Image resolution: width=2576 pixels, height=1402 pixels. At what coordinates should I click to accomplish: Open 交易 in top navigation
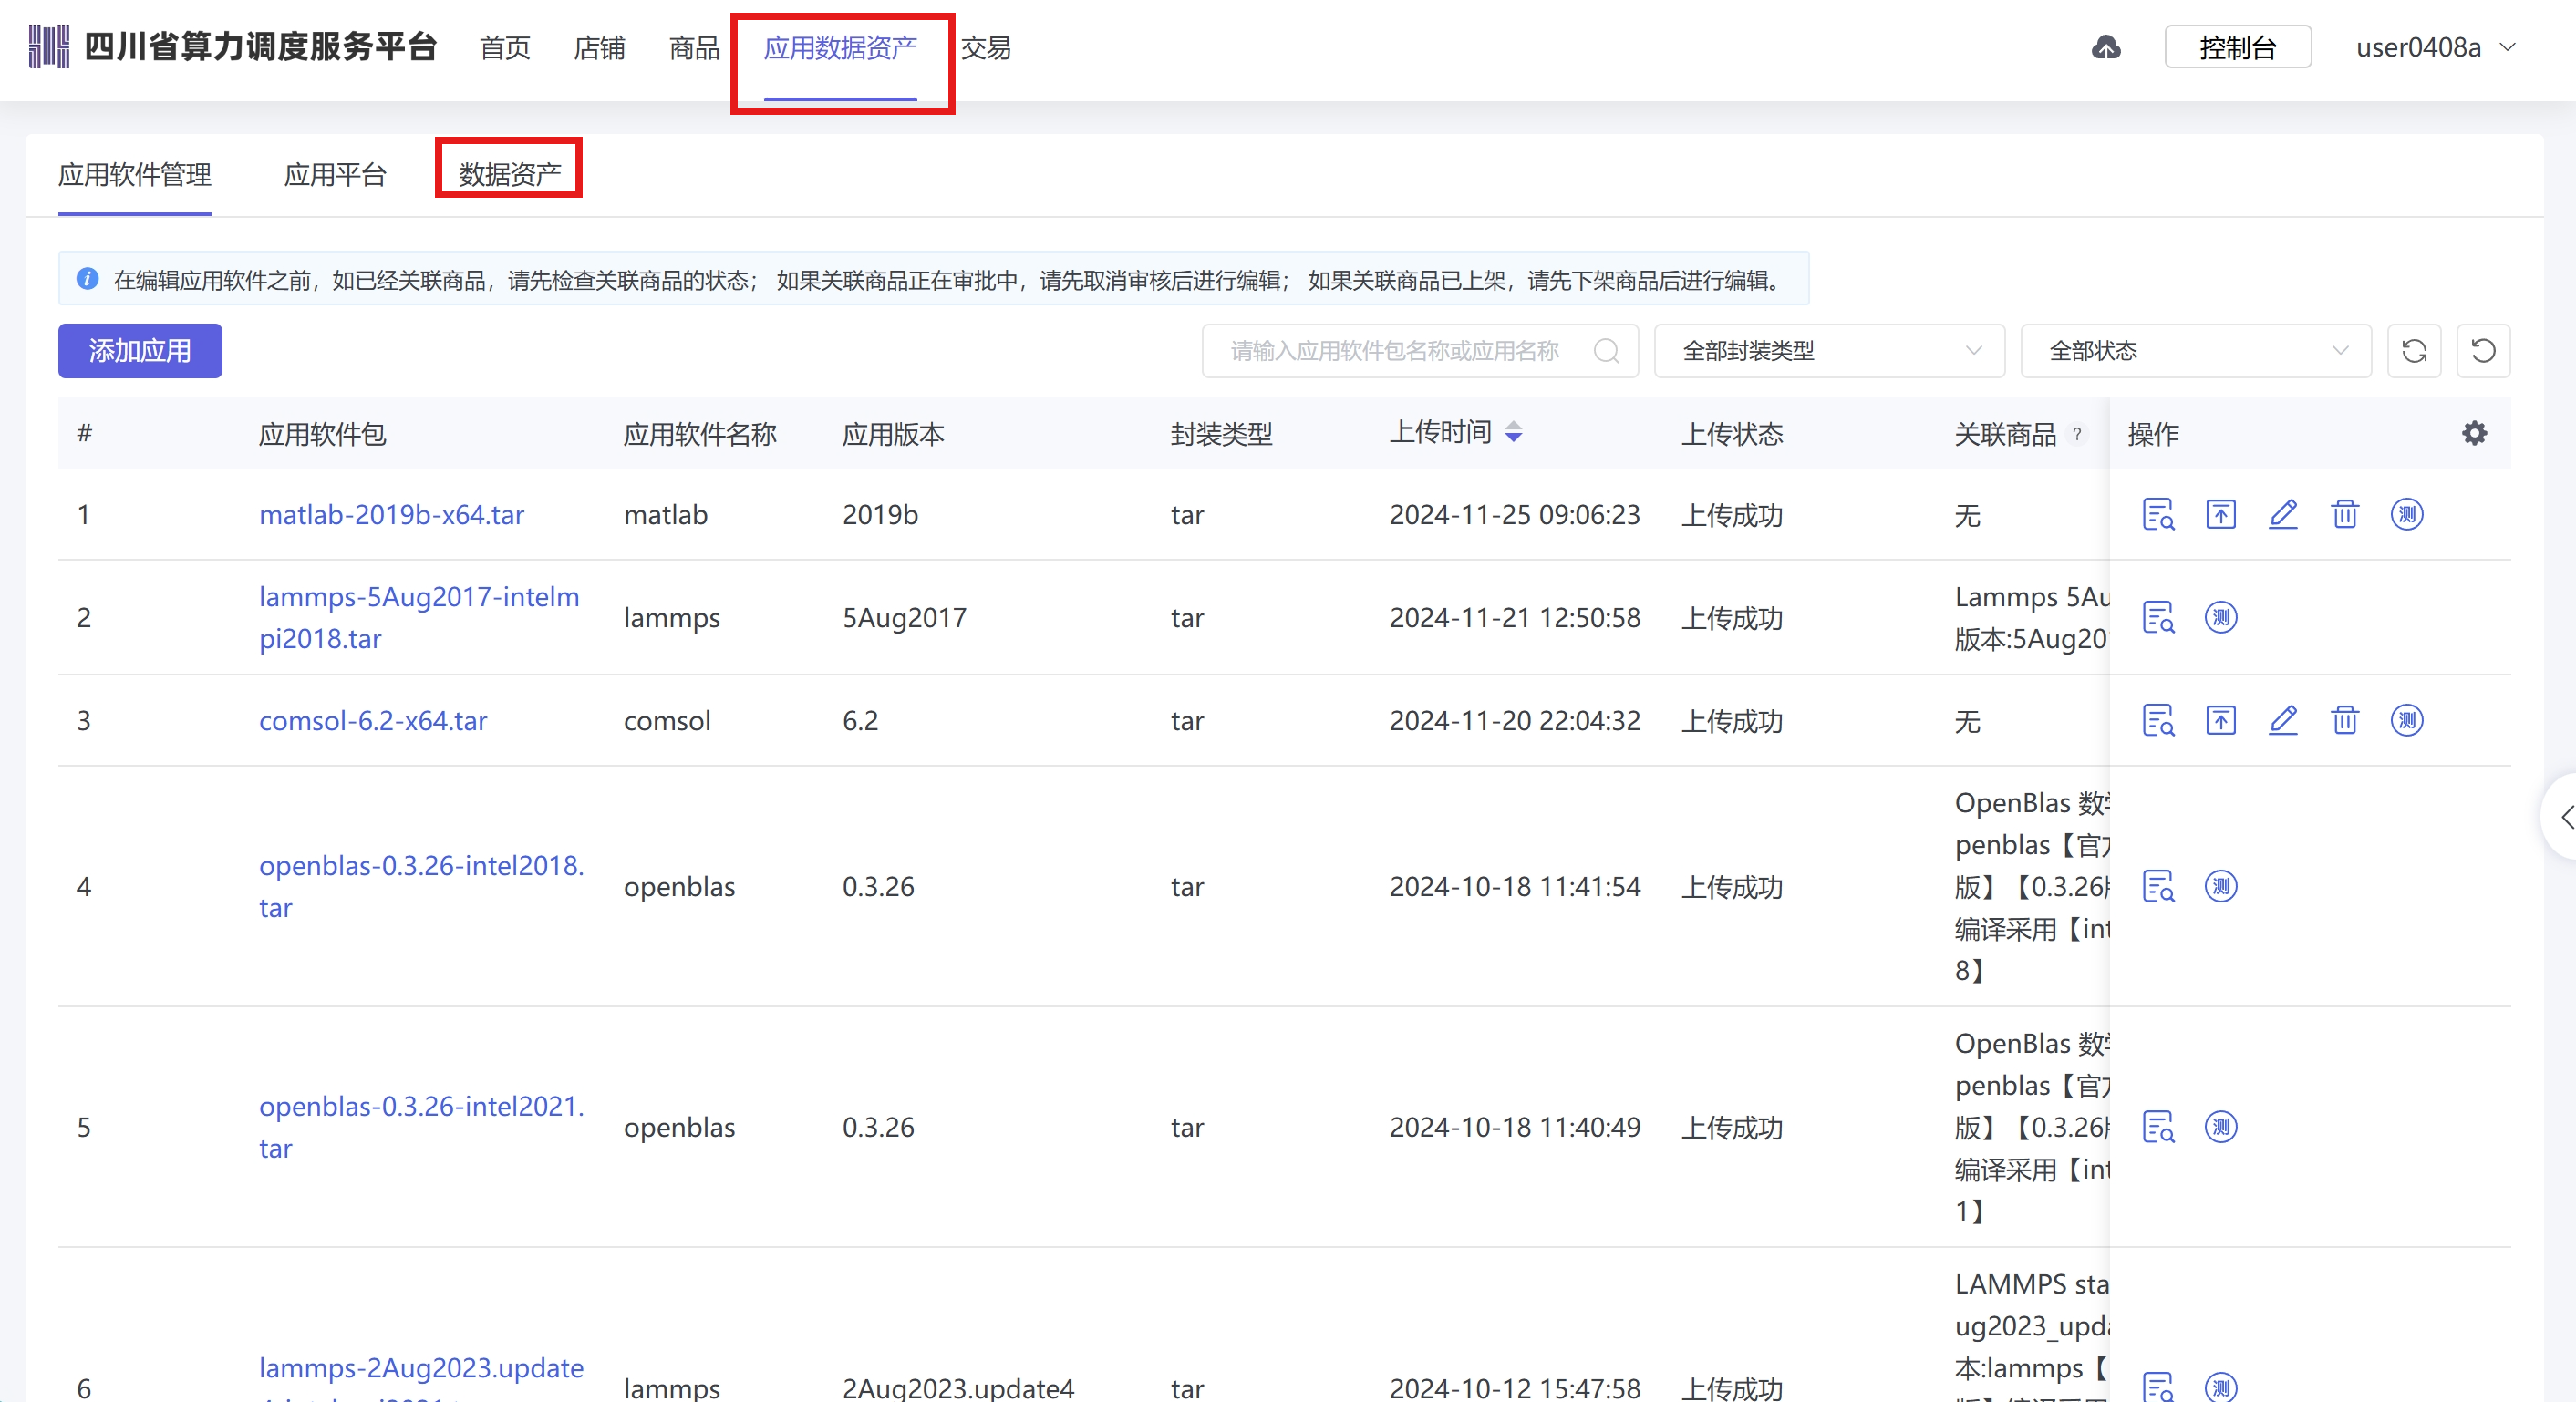point(986,47)
